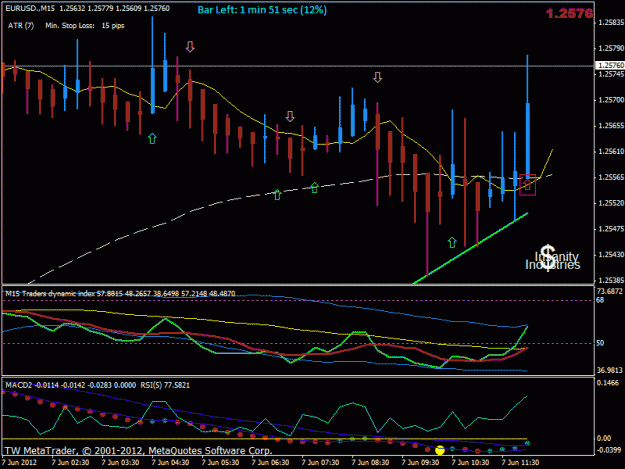The image size is (625, 469).
Task: Click the large red 1.2576 price display
Action: [569, 14]
